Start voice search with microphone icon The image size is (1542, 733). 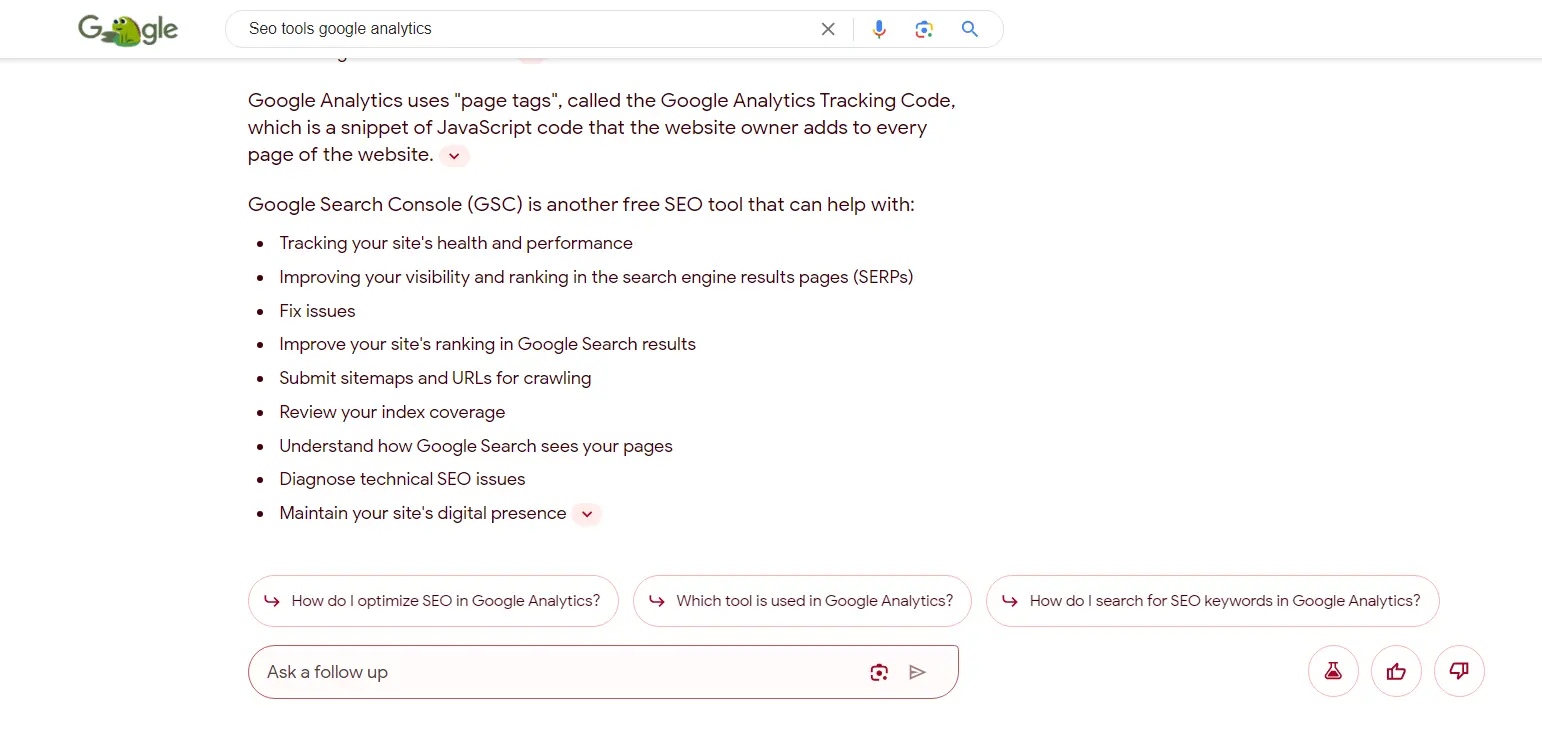click(879, 29)
